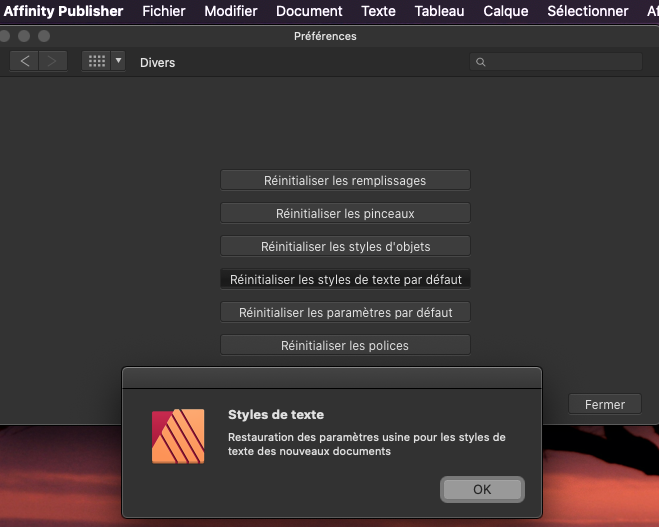Screen dimensions: 659x527
Task: Open the Fichier menu
Action: tap(163, 11)
